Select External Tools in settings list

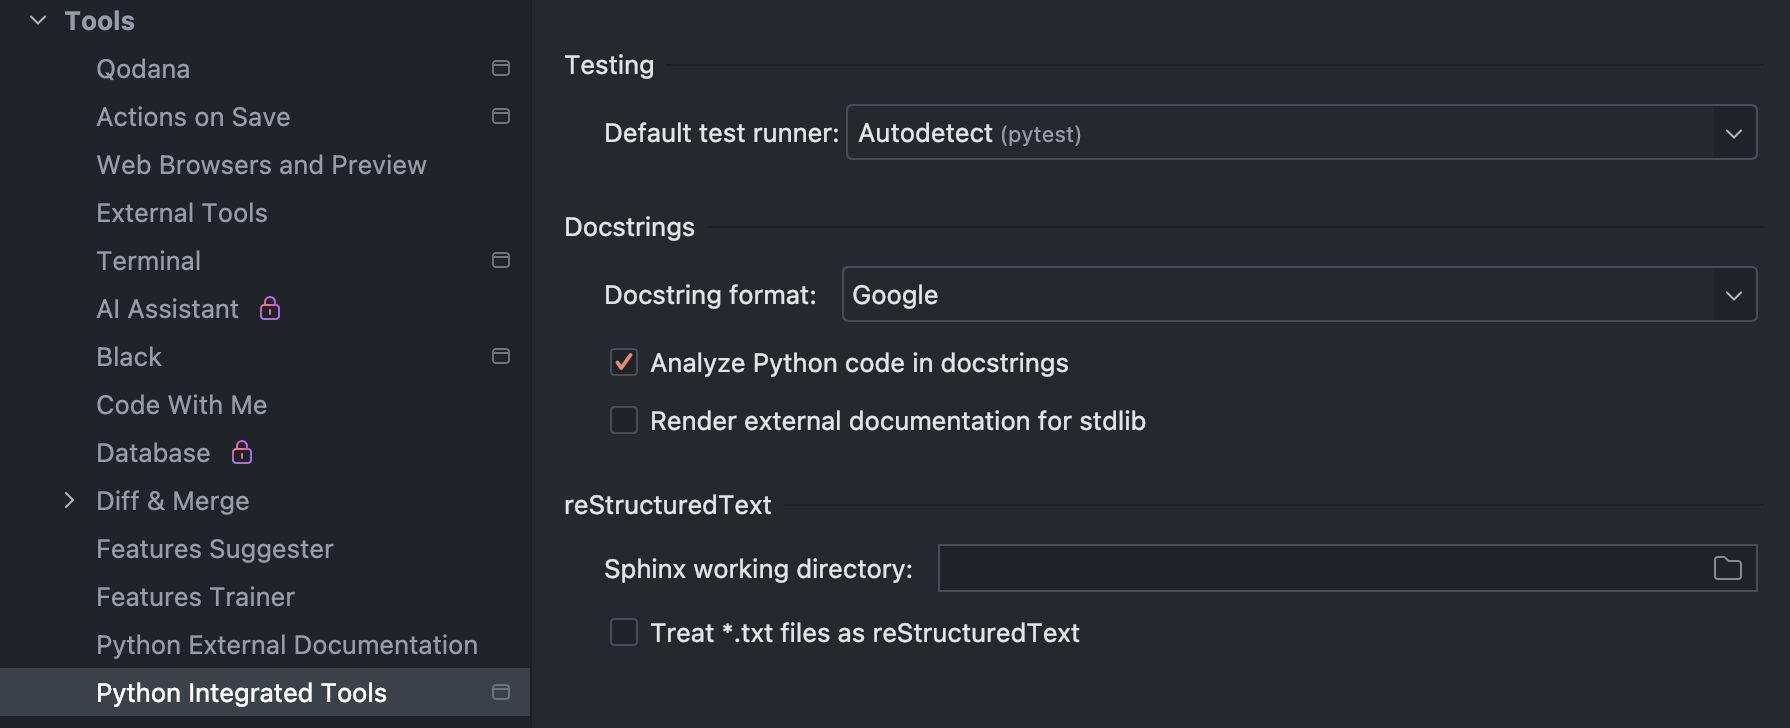pyautogui.click(x=182, y=213)
